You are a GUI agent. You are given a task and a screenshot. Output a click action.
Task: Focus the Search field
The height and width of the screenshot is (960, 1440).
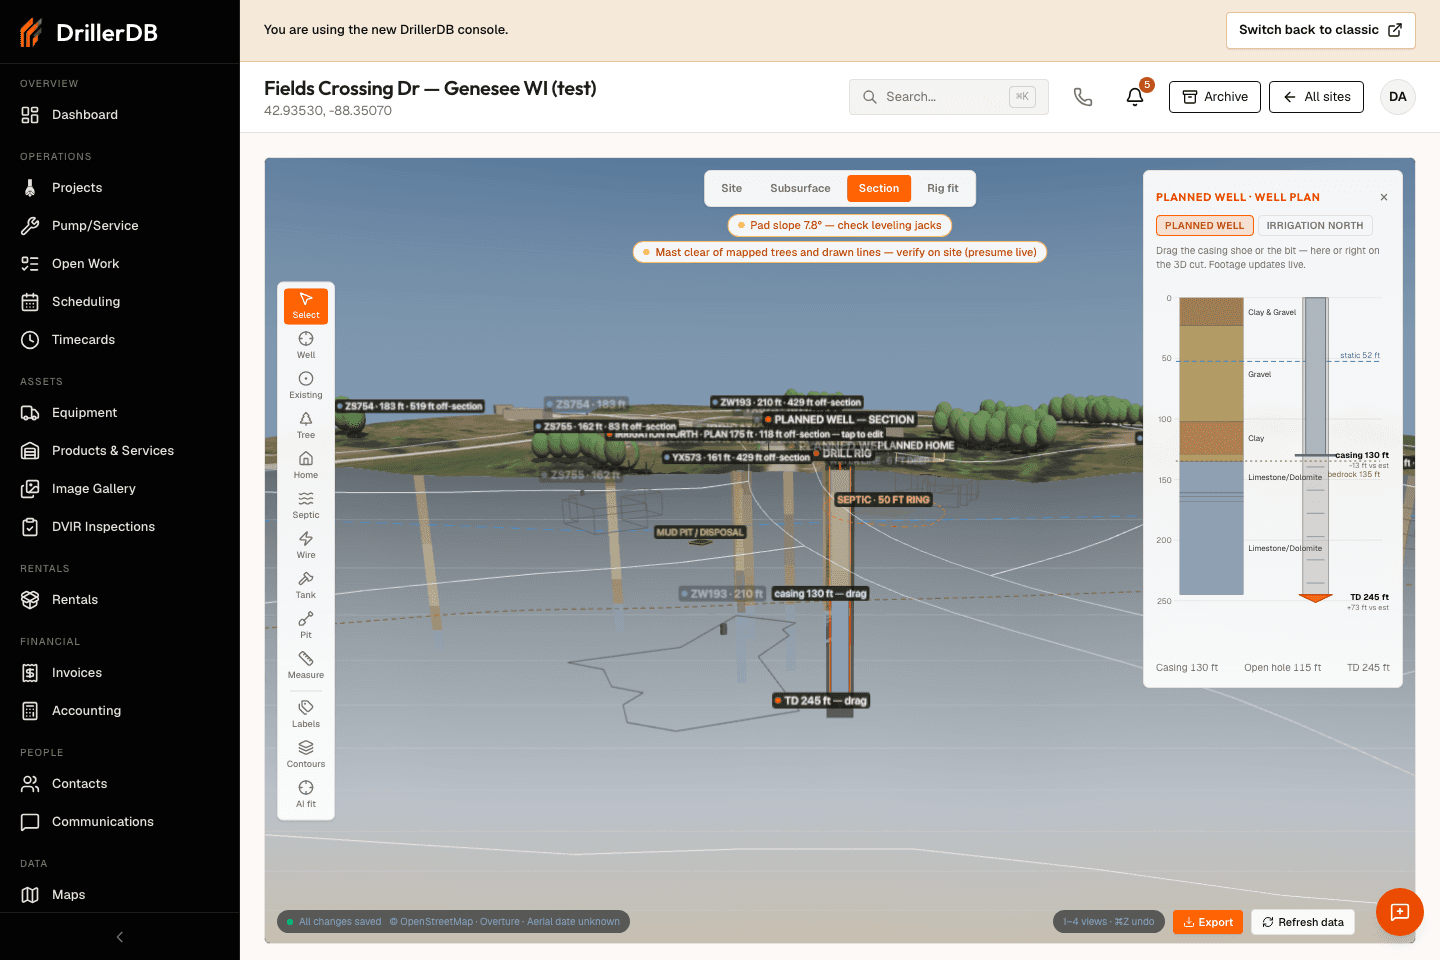(x=949, y=97)
